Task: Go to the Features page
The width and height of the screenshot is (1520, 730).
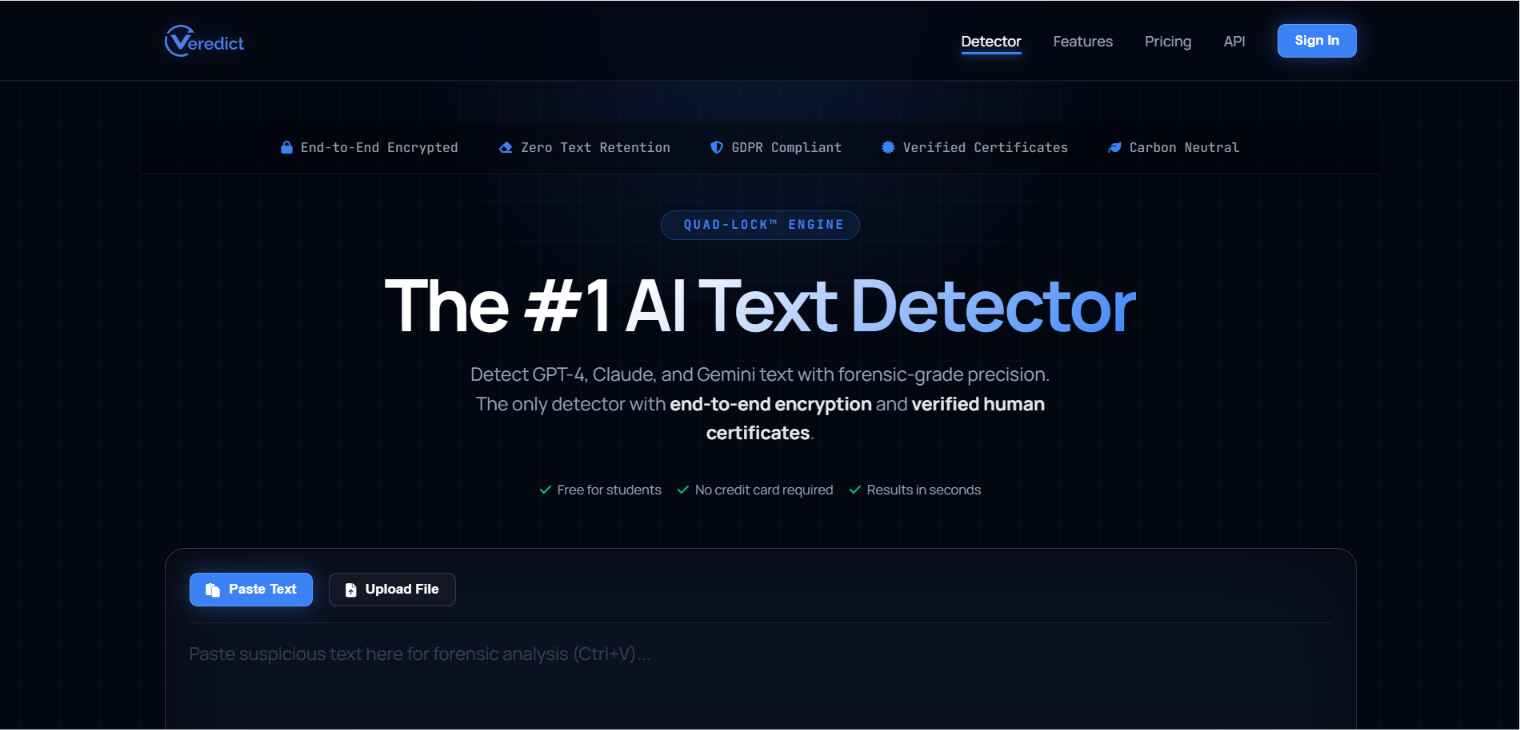Action: click(1083, 41)
